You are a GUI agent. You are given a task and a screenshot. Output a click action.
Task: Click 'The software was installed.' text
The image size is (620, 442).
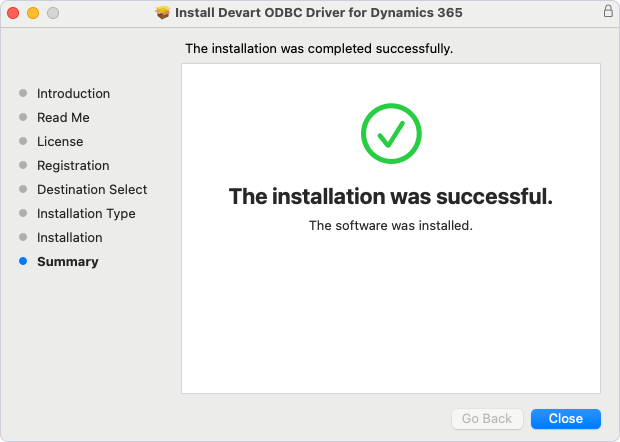(x=391, y=226)
